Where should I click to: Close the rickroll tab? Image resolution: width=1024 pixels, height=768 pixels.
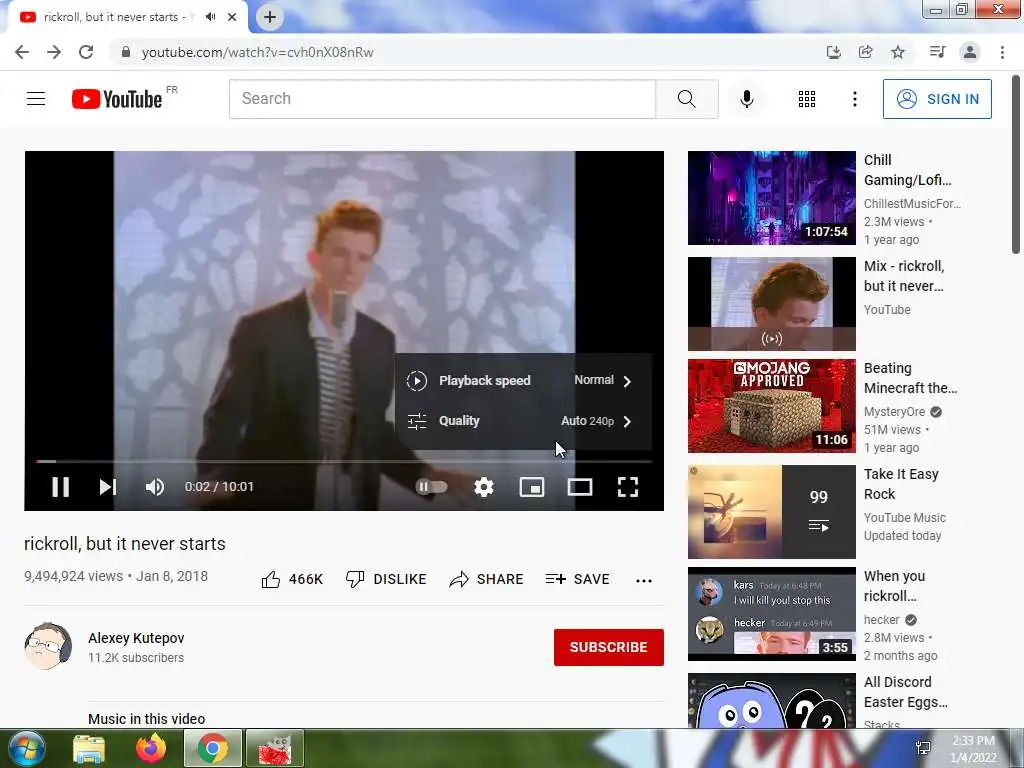tap(232, 17)
